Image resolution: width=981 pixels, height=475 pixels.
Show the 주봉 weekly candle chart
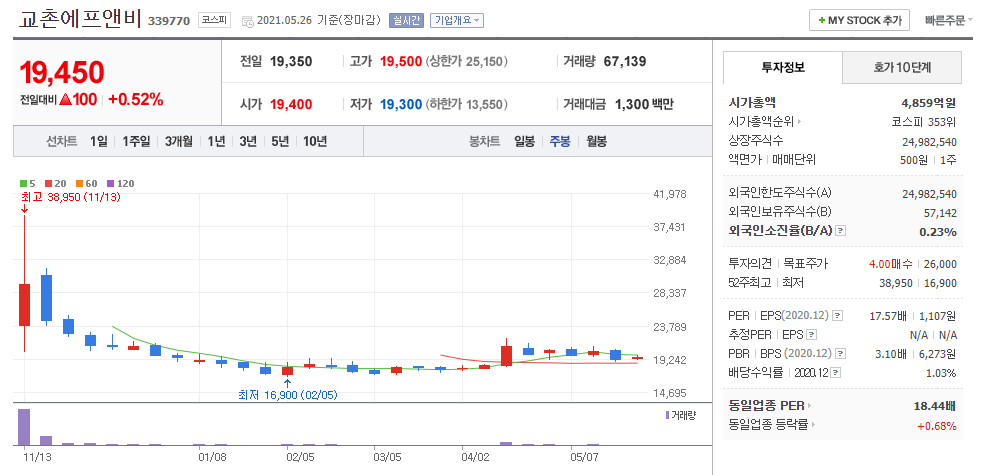pos(560,141)
